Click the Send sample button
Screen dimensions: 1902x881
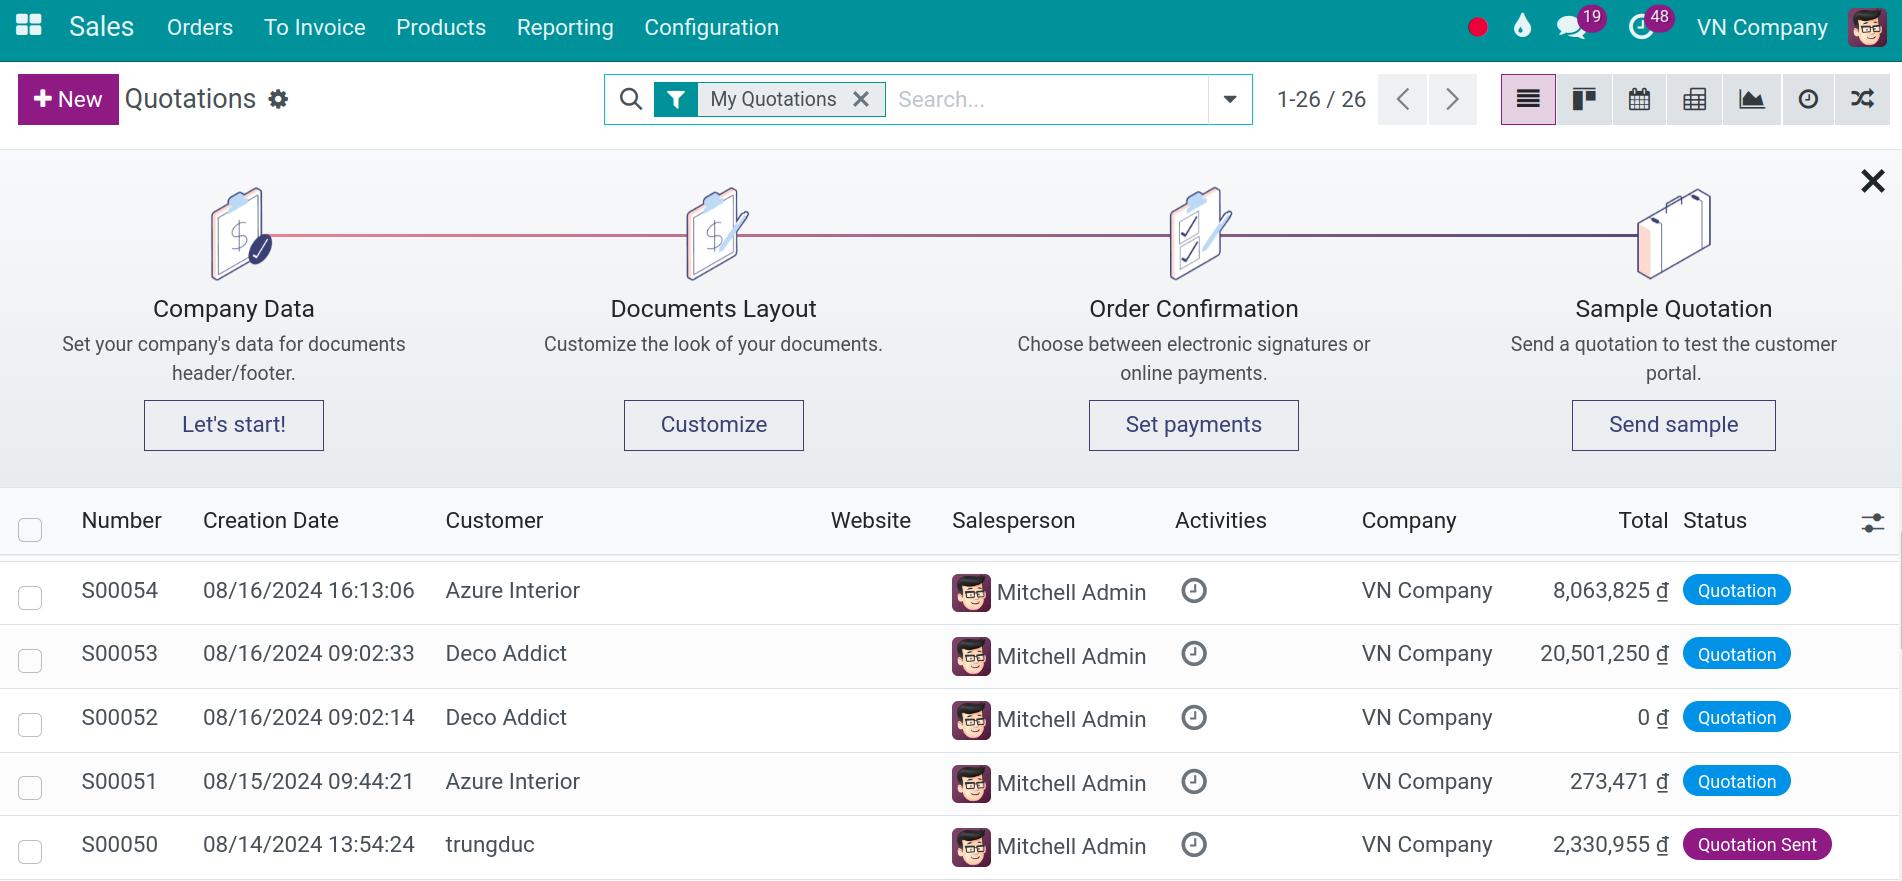click(x=1674, y=425)
